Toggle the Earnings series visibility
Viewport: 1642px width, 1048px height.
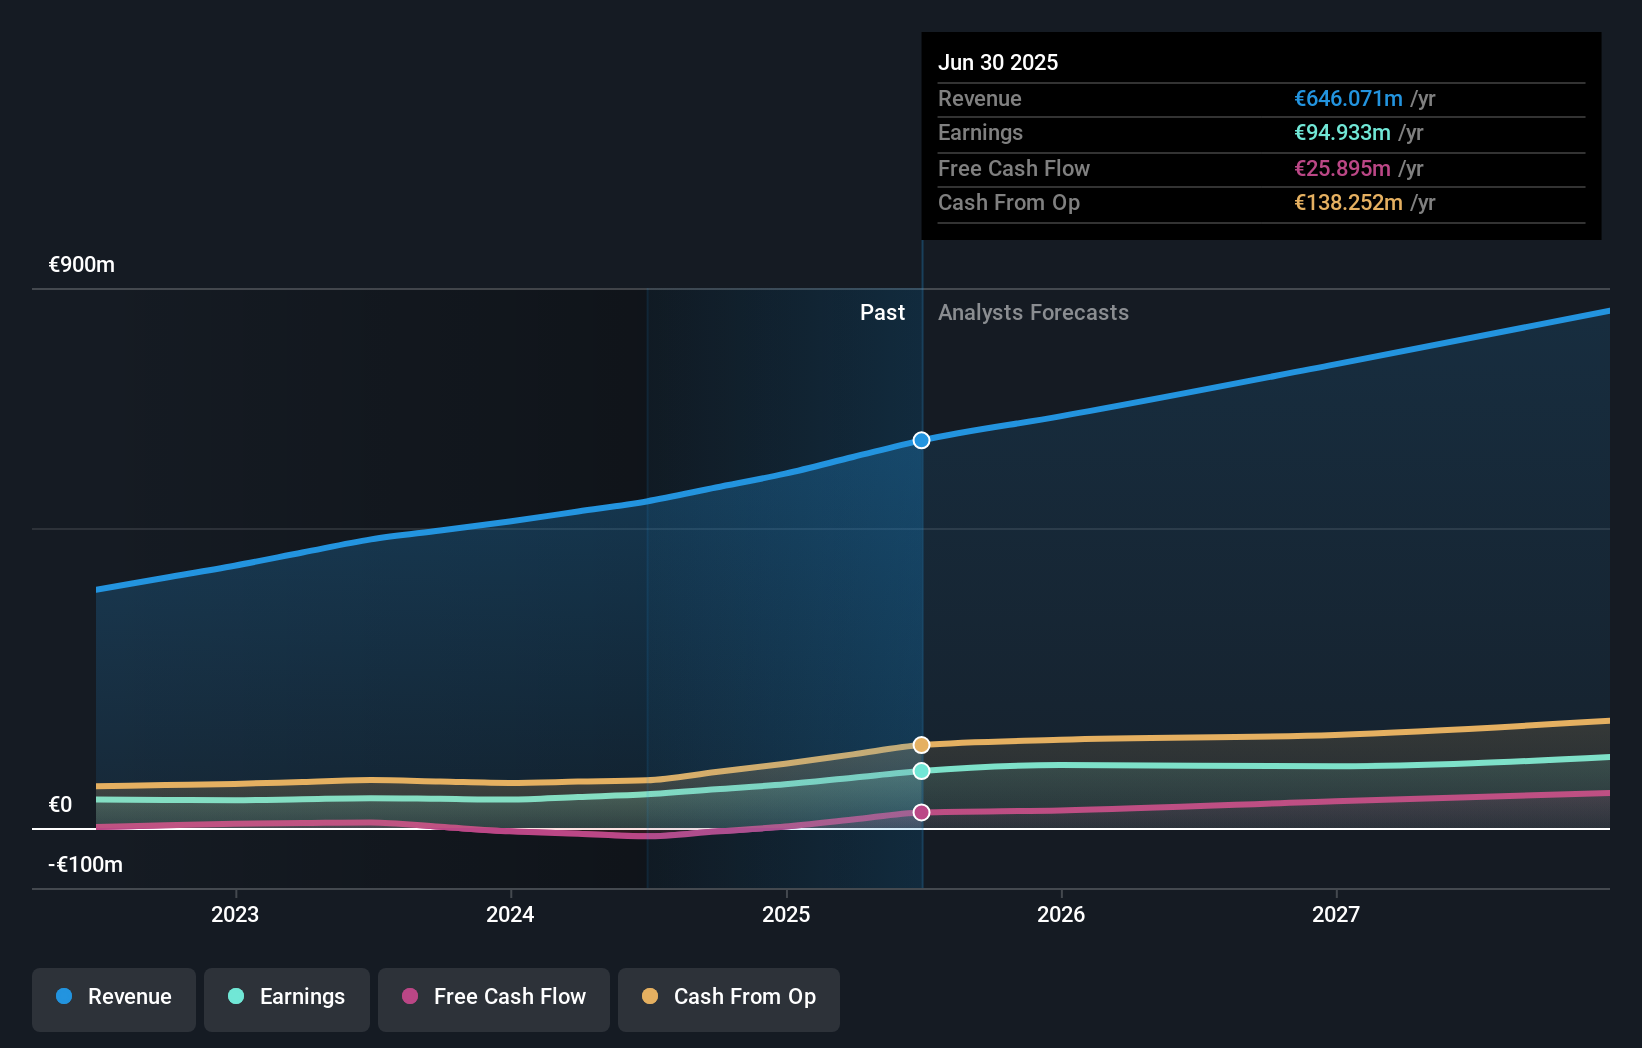coord(287,997)
